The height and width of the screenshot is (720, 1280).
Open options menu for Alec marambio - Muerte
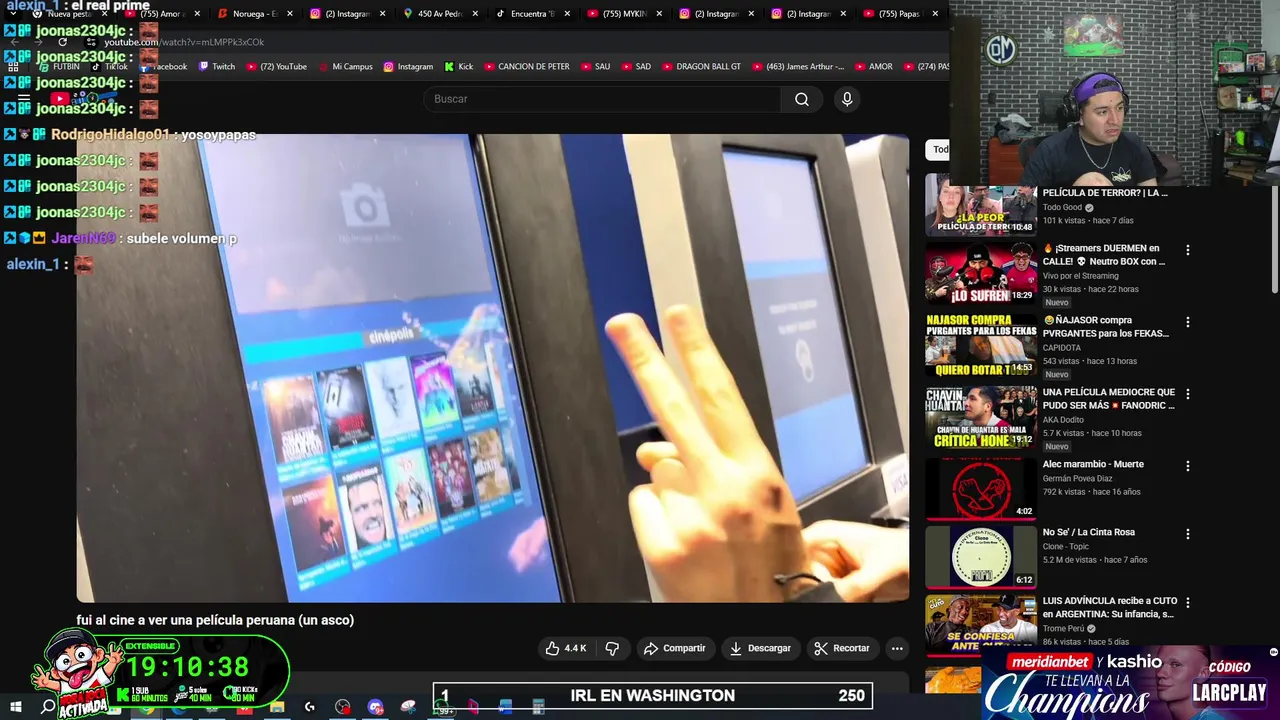click(x=1188, y=466)
